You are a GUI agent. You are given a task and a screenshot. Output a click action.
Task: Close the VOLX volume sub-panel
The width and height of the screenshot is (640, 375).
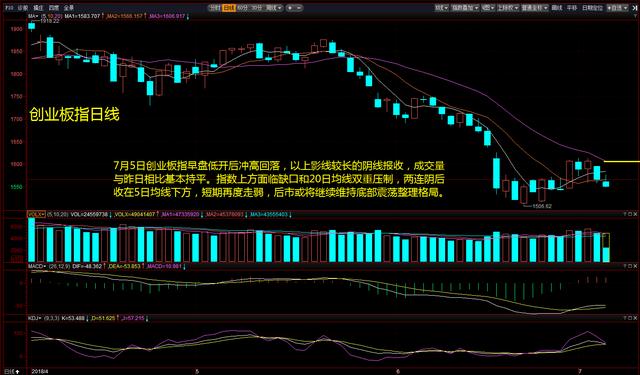[x=636, y=214]
